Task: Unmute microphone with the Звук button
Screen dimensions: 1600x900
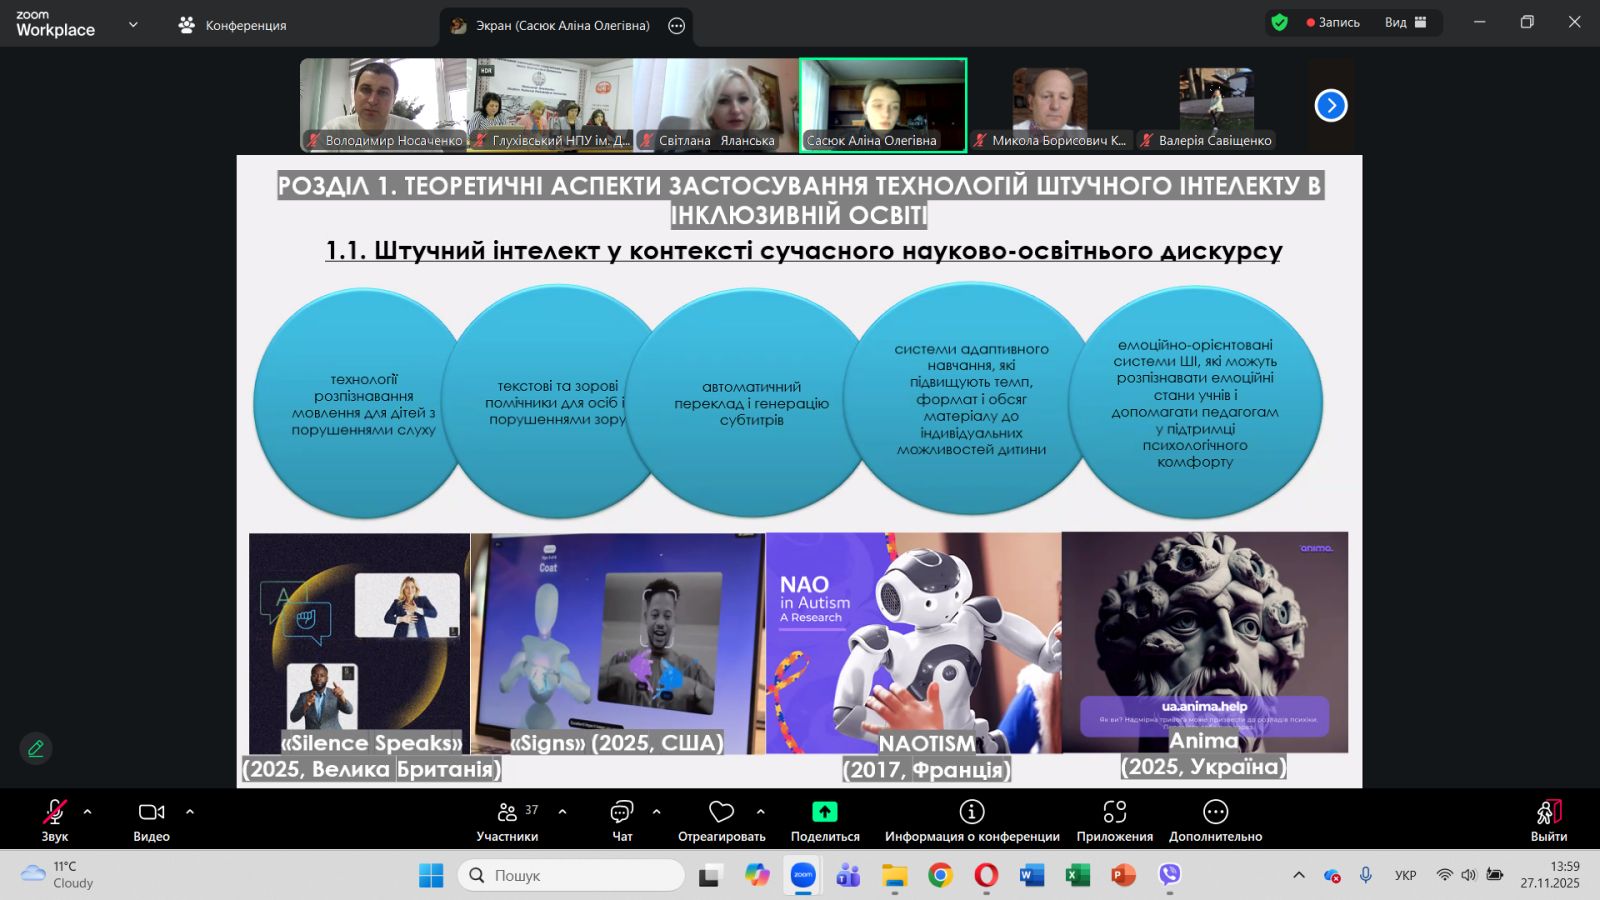Action: 55,819
